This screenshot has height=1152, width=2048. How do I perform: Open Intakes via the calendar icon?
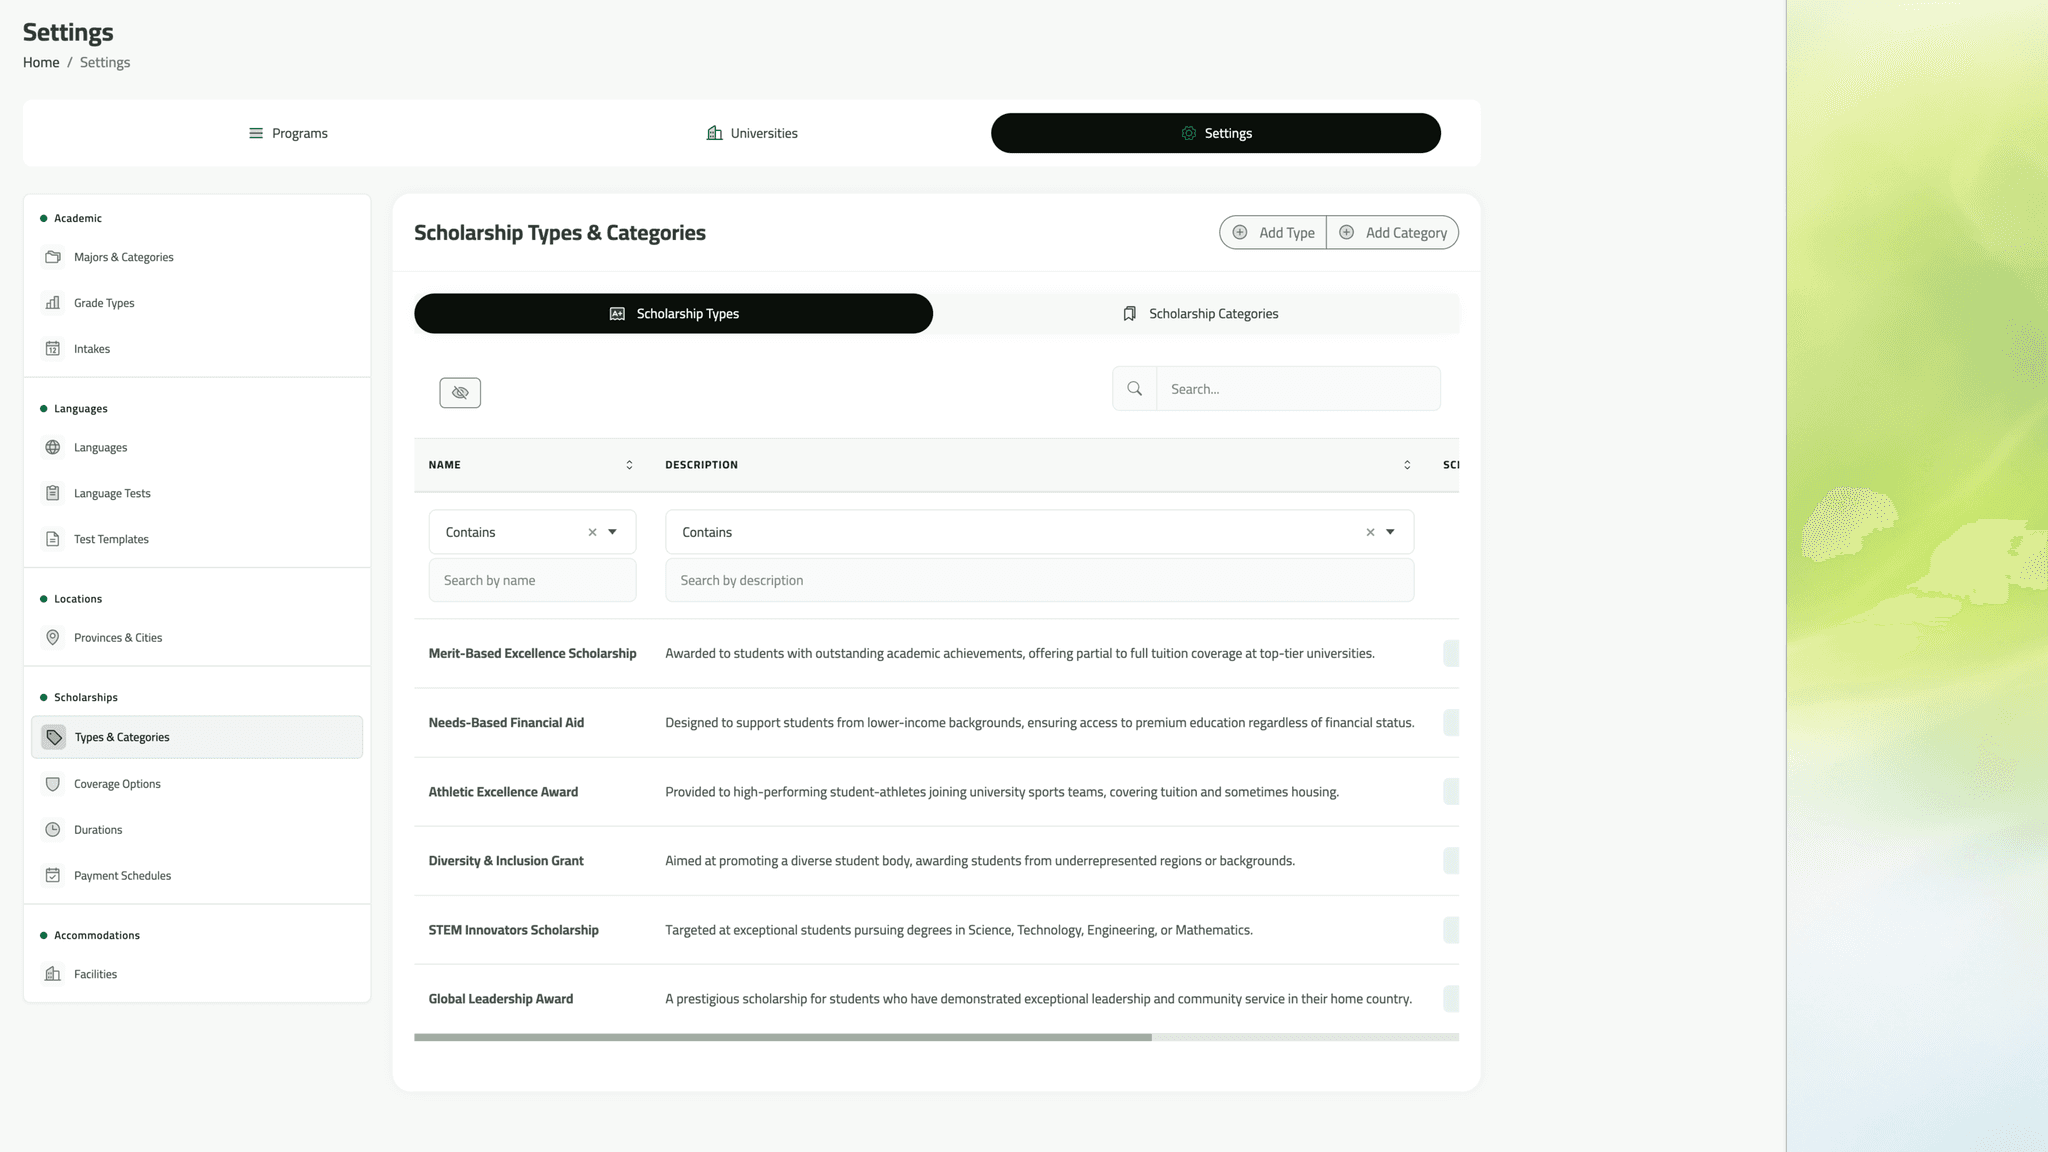(53, 348)
